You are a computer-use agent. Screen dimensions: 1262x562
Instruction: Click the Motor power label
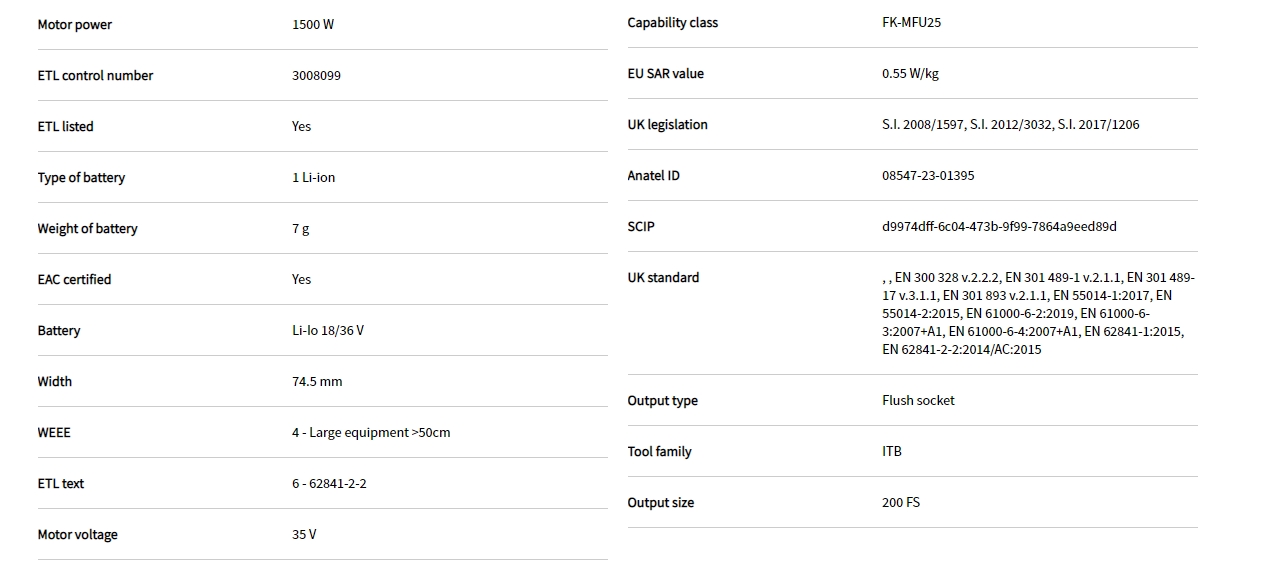75,24
